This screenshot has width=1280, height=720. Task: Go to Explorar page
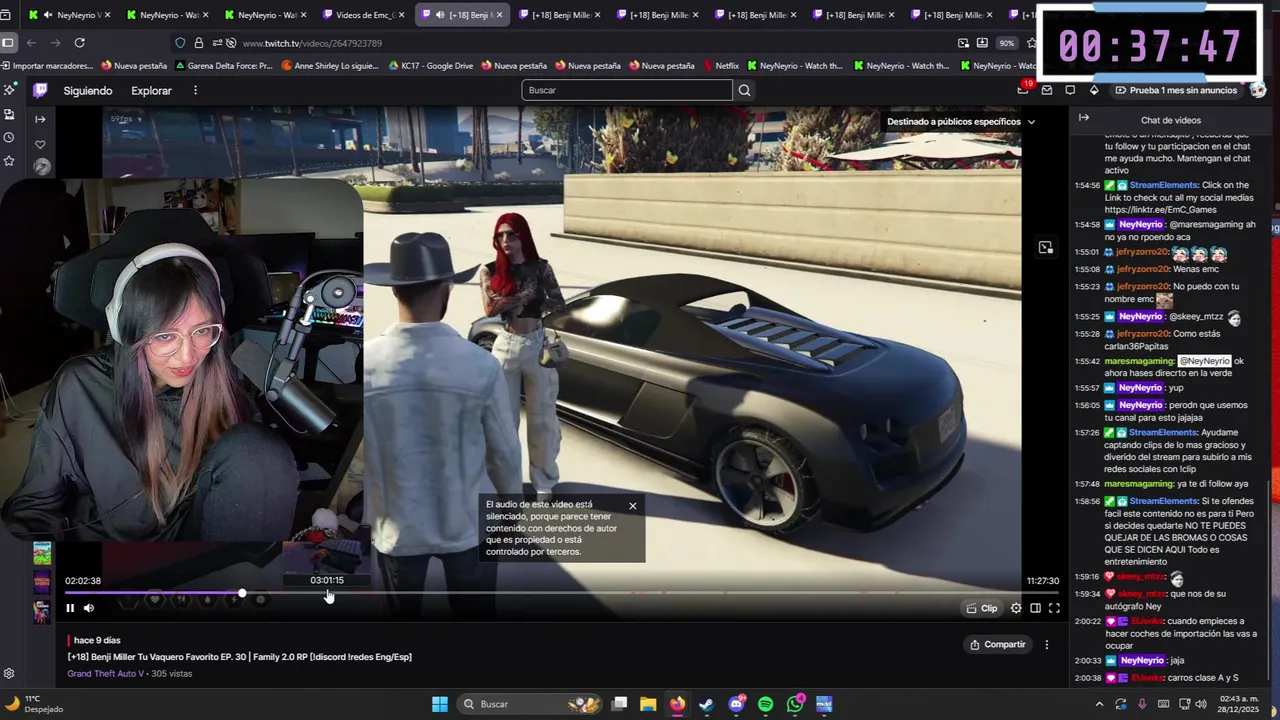[x=151, y=90]
